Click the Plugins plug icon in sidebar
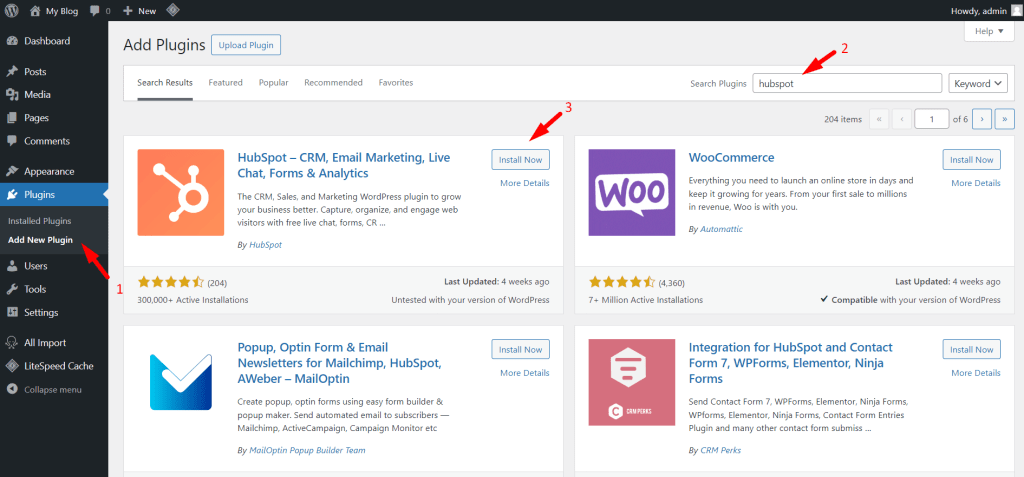The image size is (1024, 477). (12, 195)
